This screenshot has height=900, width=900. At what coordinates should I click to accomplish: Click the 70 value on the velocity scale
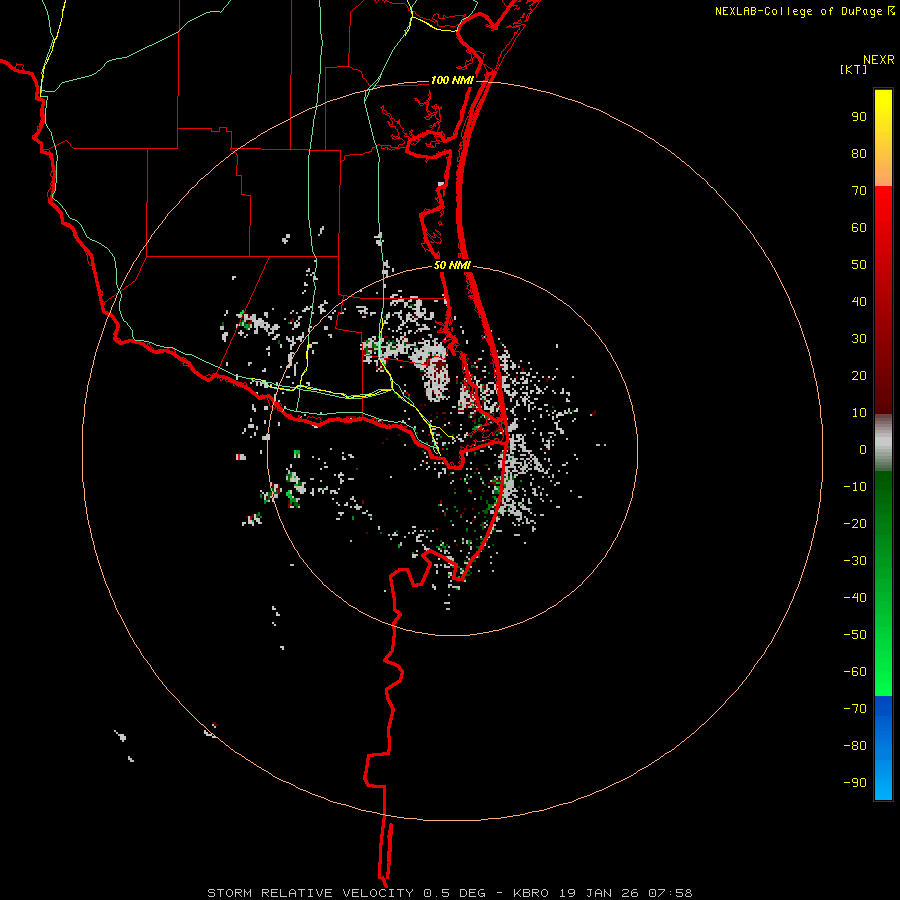point(859,191)
